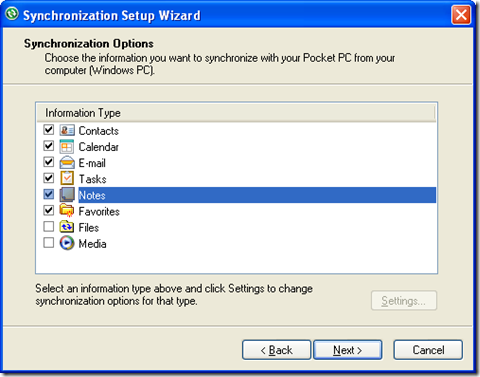480x377 pixels.
Task: Click the Contacts card icon
Action: pyautogui.click(x=67, y=130)
